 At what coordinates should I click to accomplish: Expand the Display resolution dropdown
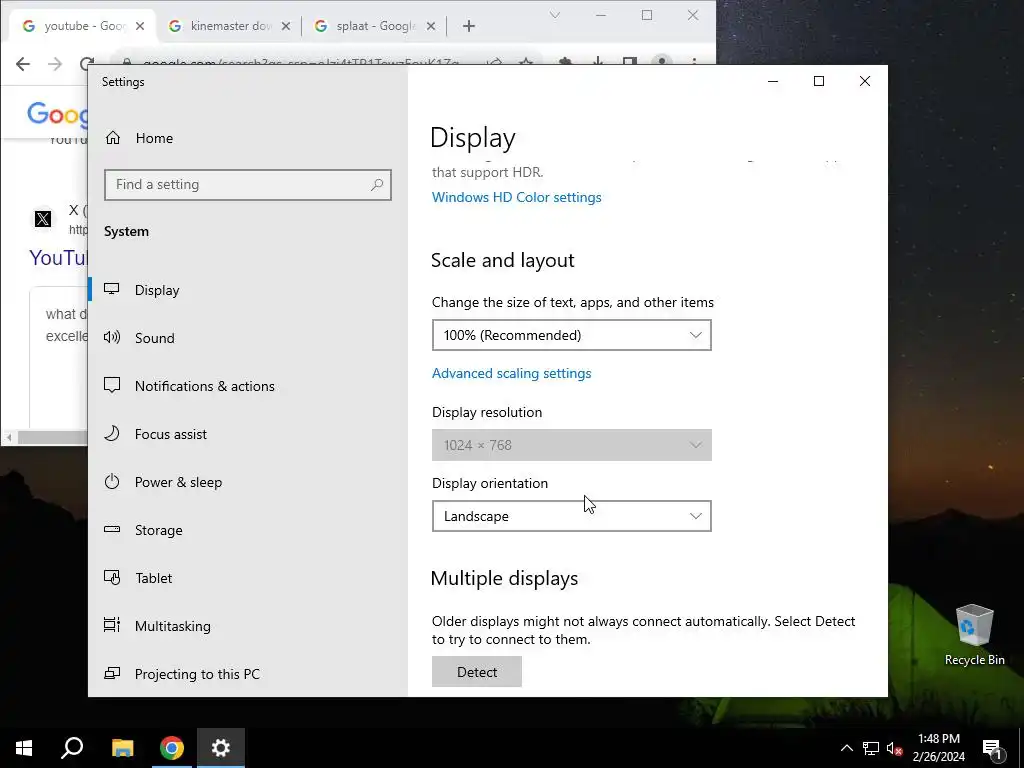[x=571, y=445]
